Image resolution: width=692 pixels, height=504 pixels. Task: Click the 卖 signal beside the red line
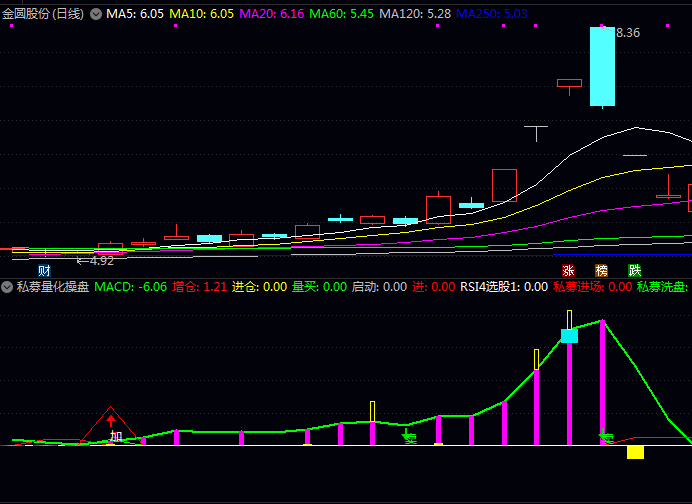[x=606, y=437]
